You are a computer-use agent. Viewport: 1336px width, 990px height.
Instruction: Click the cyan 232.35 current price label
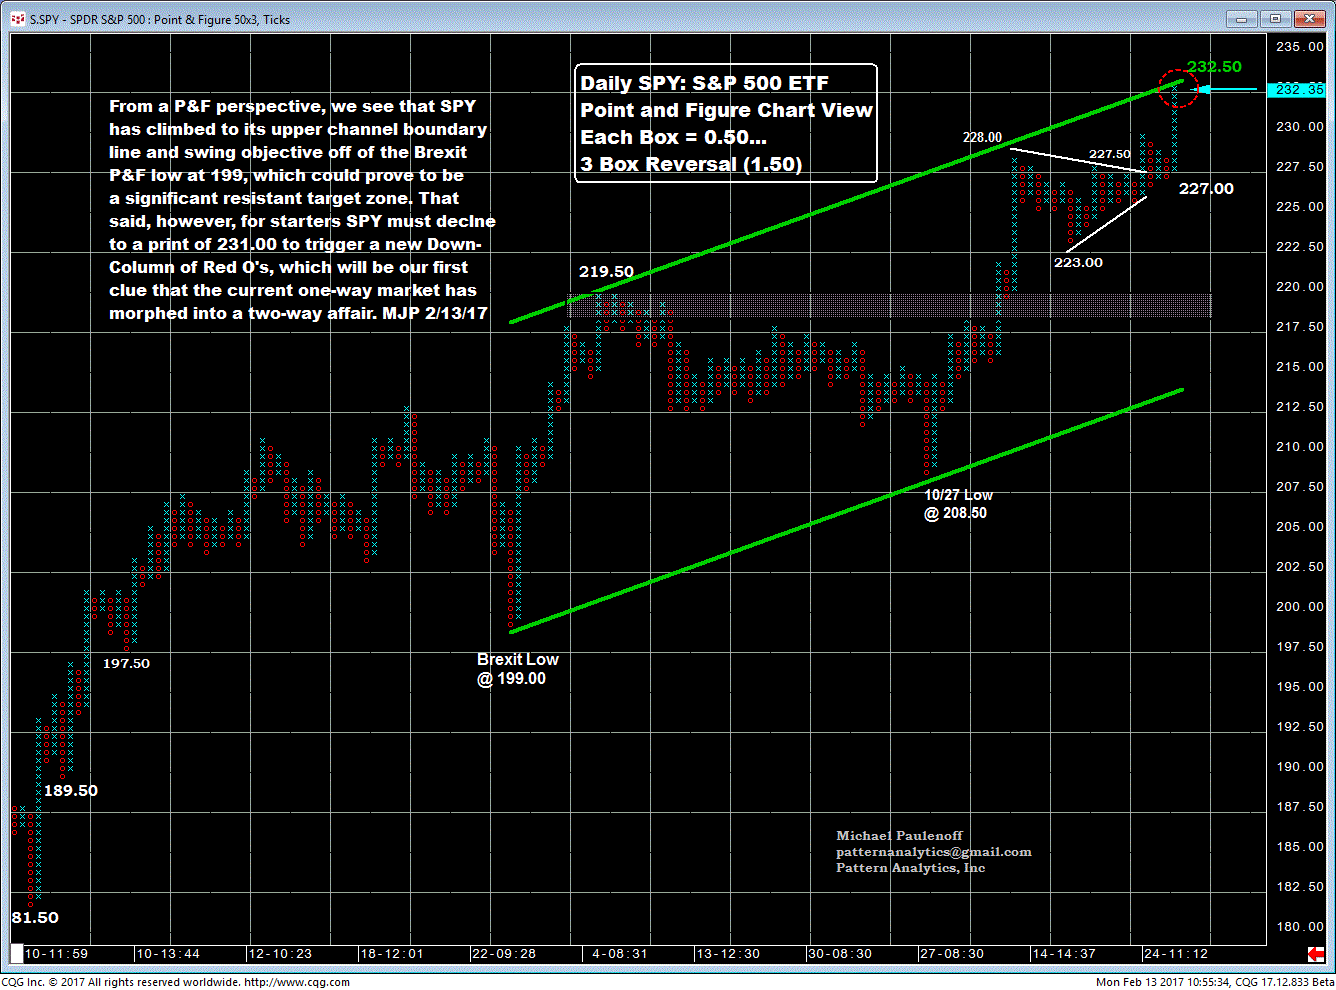click(1297, 89)
